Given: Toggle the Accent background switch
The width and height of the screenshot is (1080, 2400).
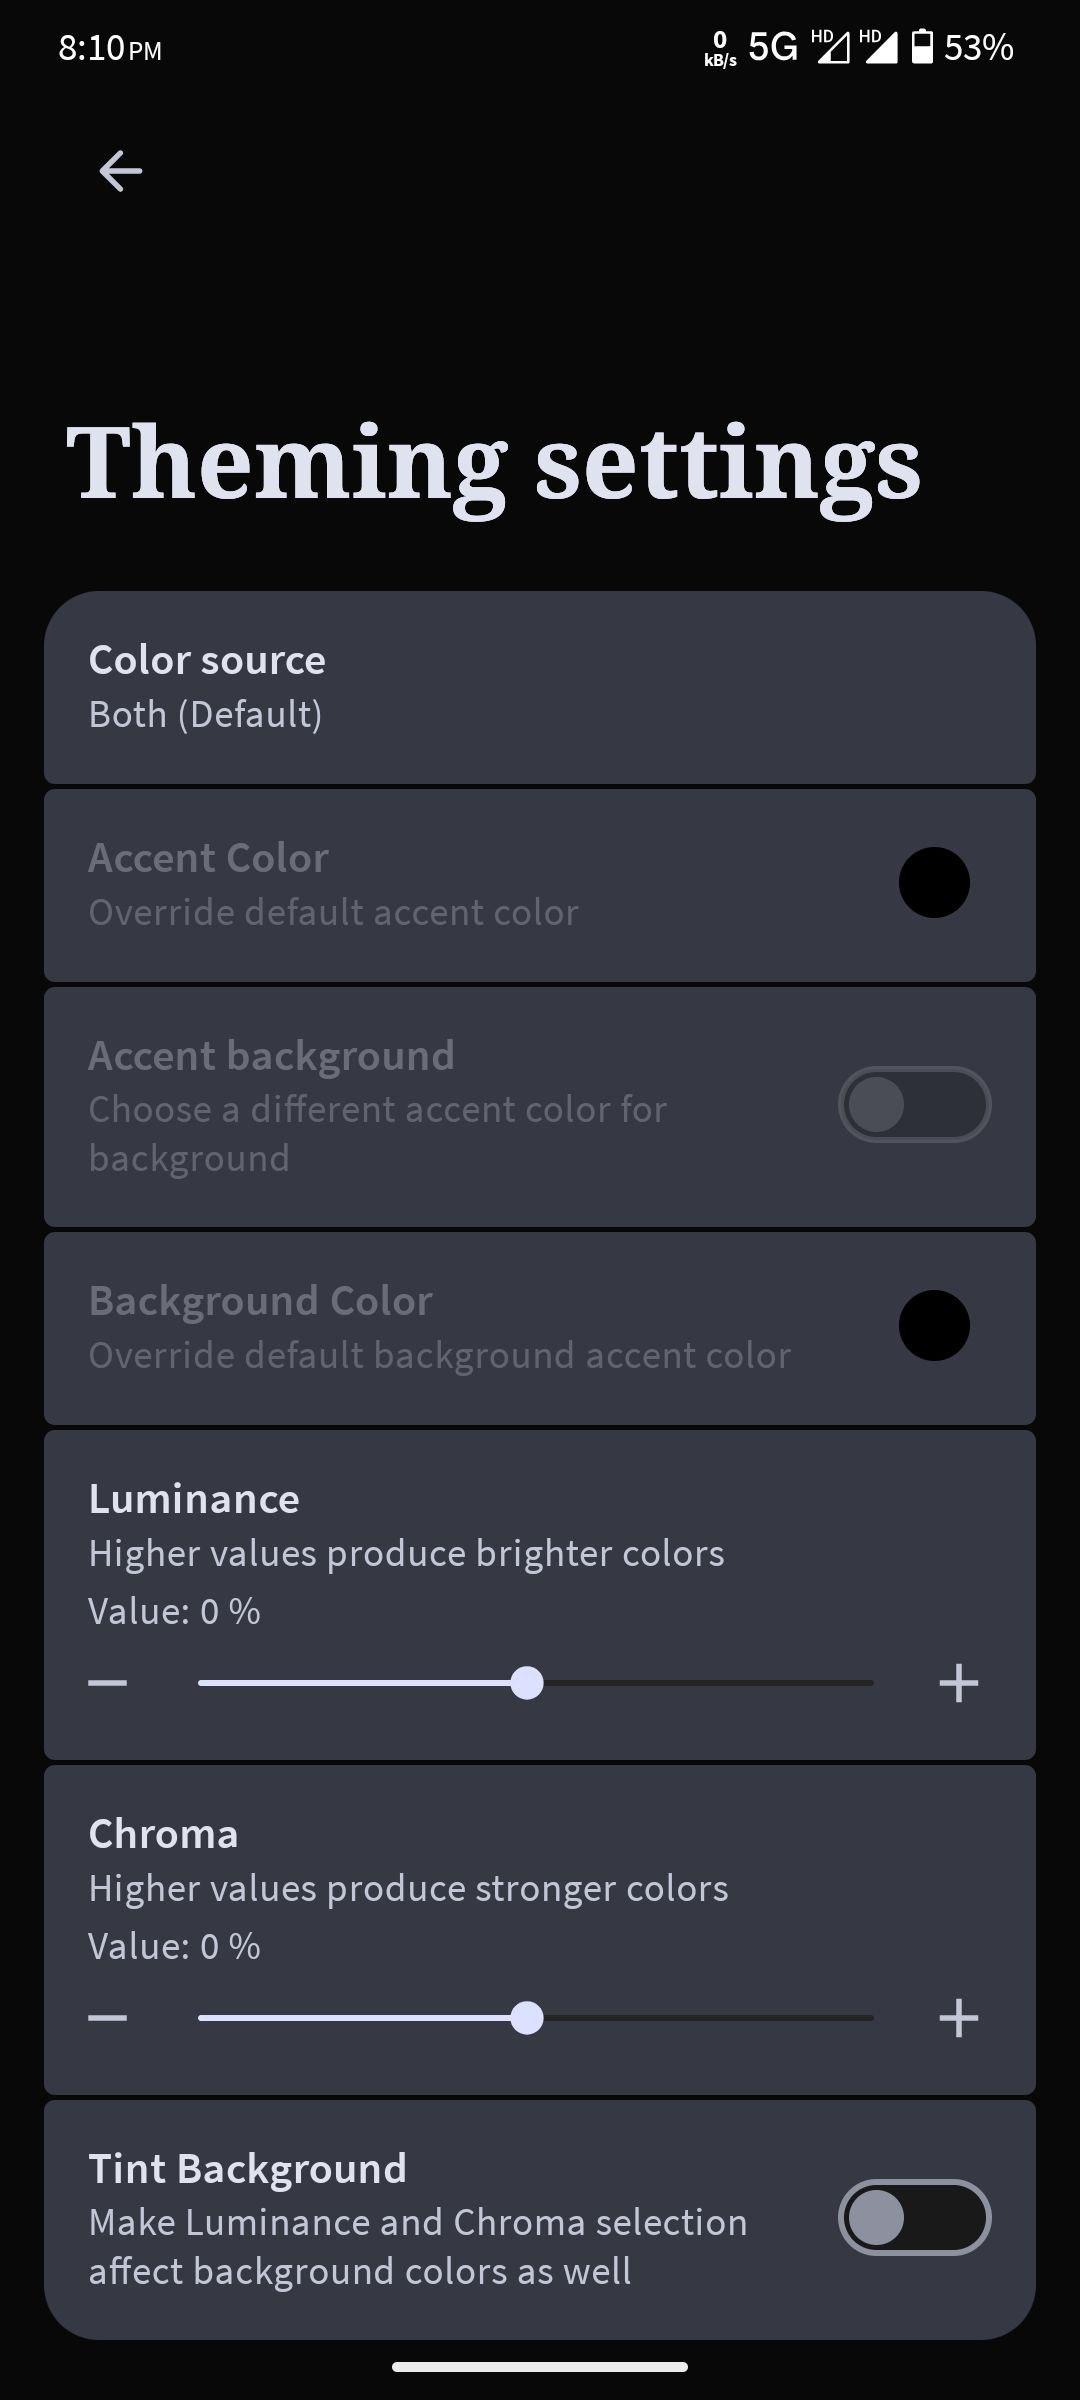Looking at the screenshot, I should [914, 1105].
